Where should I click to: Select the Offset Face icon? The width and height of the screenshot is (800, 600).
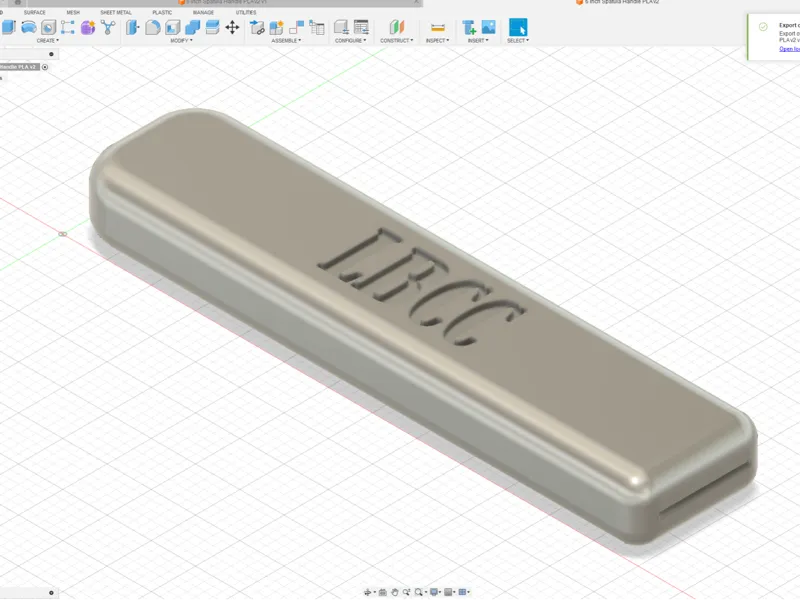(x=212, y=27)
